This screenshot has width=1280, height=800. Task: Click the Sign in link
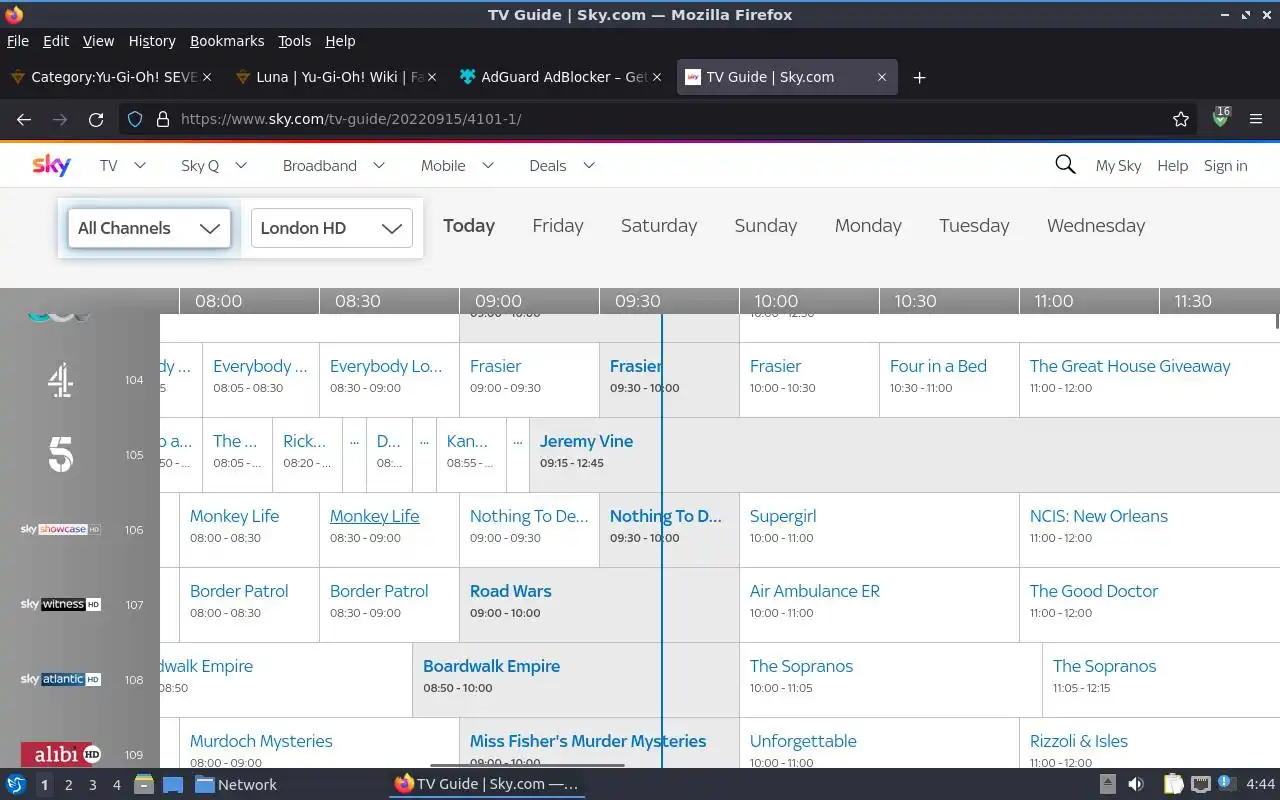[1225, 166]
